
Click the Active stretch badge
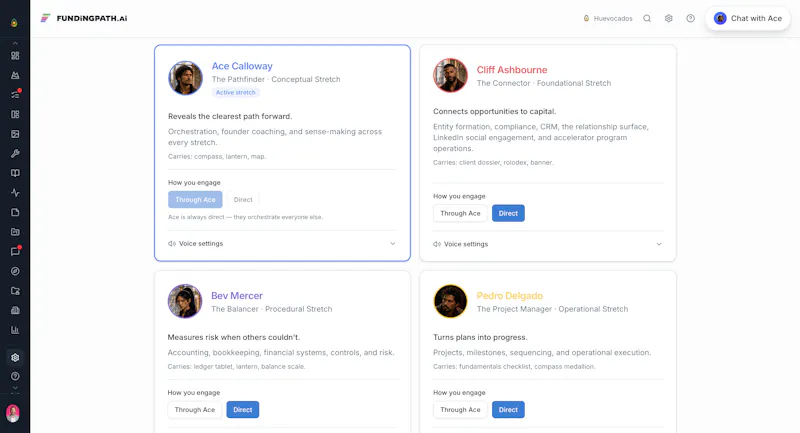(x=236, y=92)
